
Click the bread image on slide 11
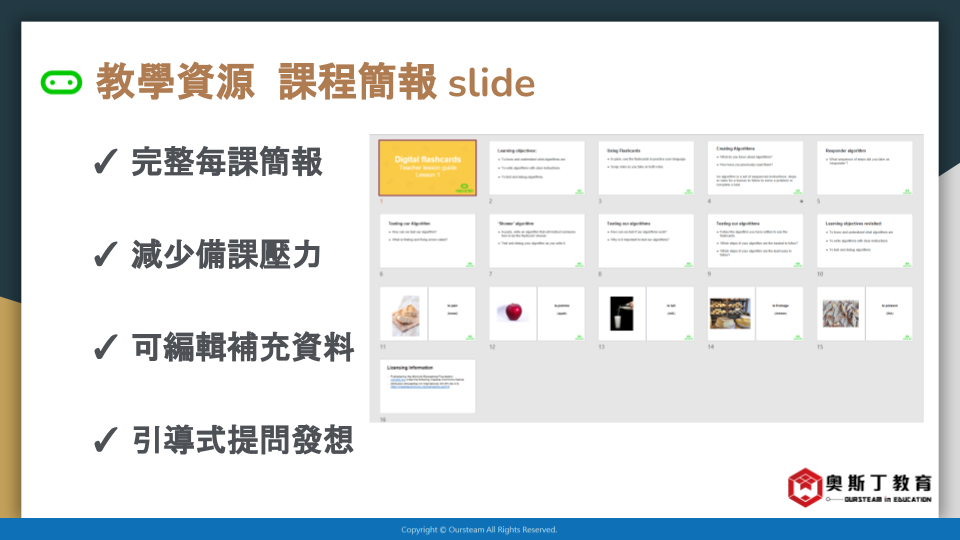coord(405,313)
